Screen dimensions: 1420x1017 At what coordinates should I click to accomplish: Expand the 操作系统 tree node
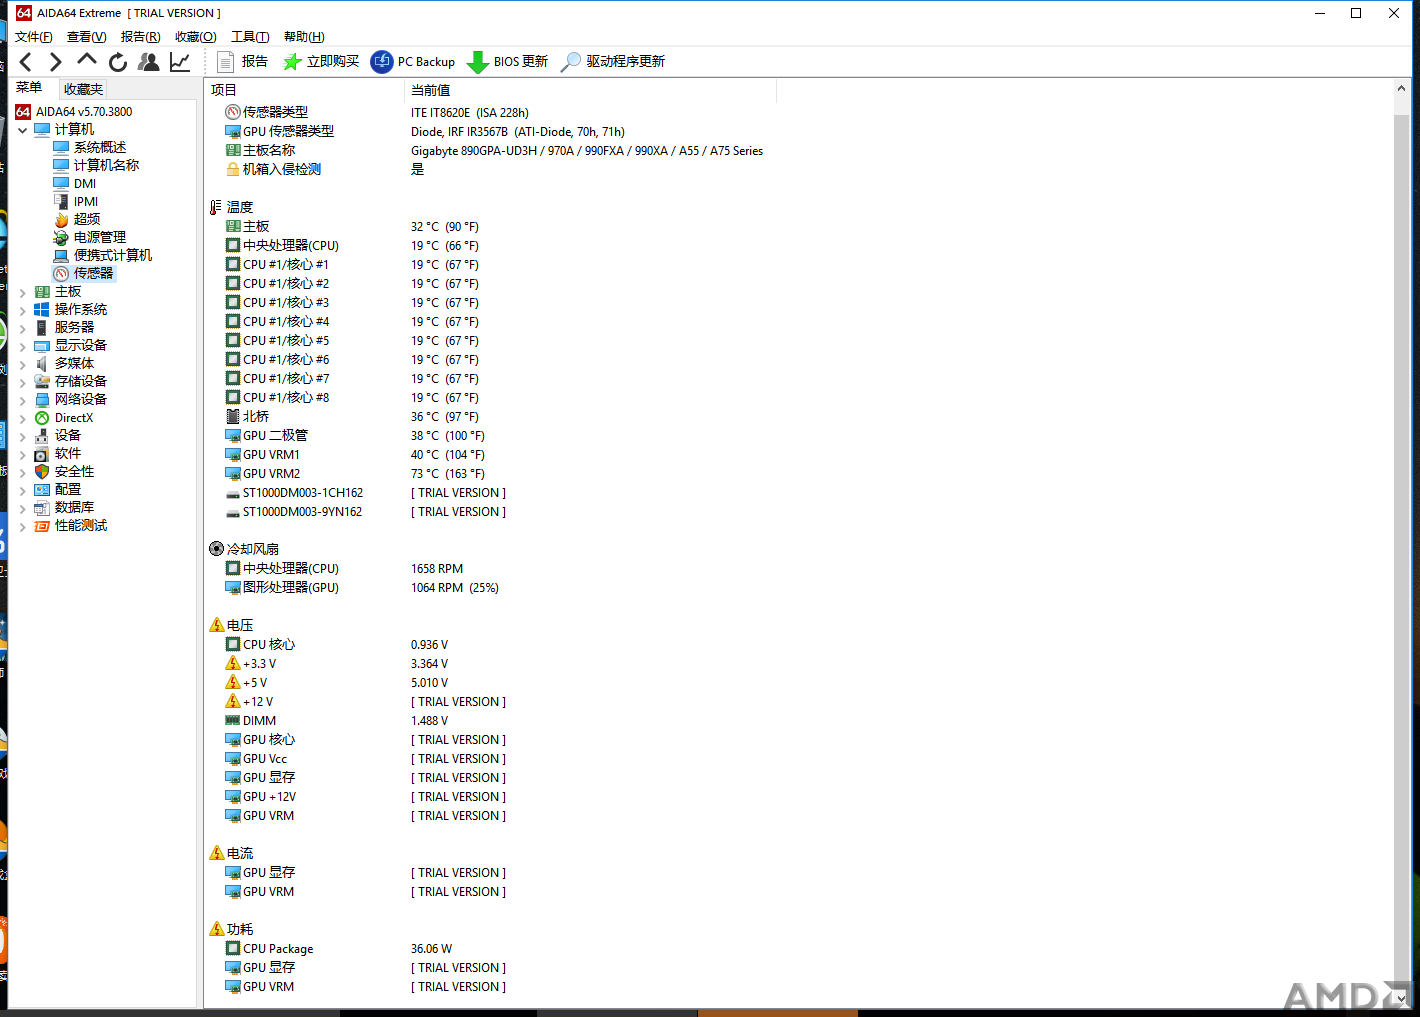22,310
